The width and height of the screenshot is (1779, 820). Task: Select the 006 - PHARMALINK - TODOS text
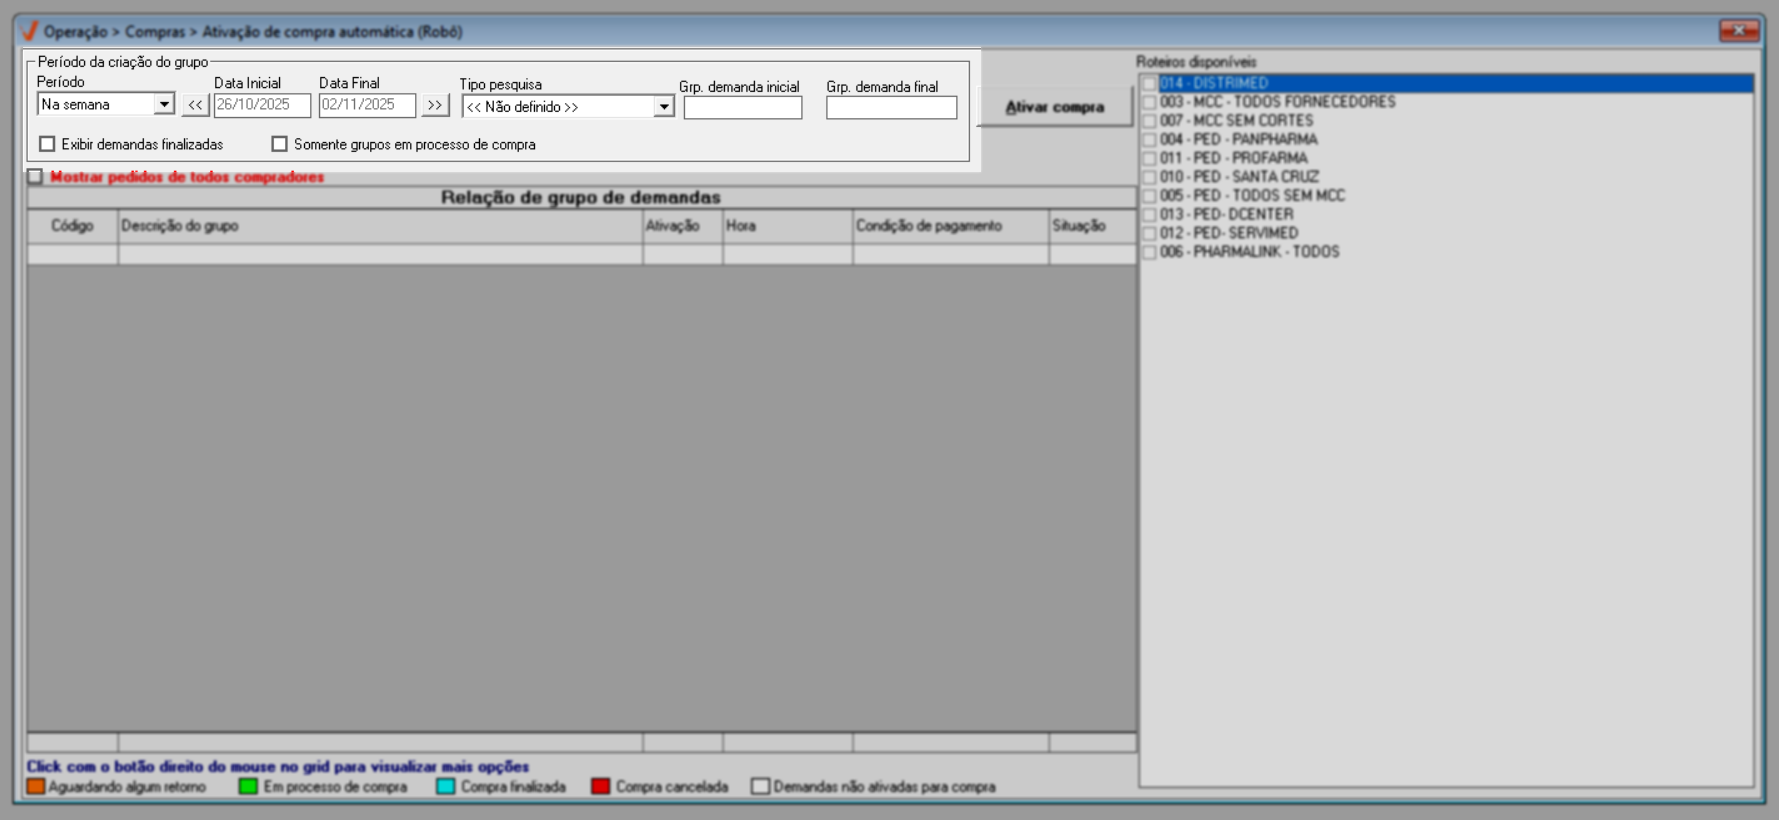(1249, 252)
